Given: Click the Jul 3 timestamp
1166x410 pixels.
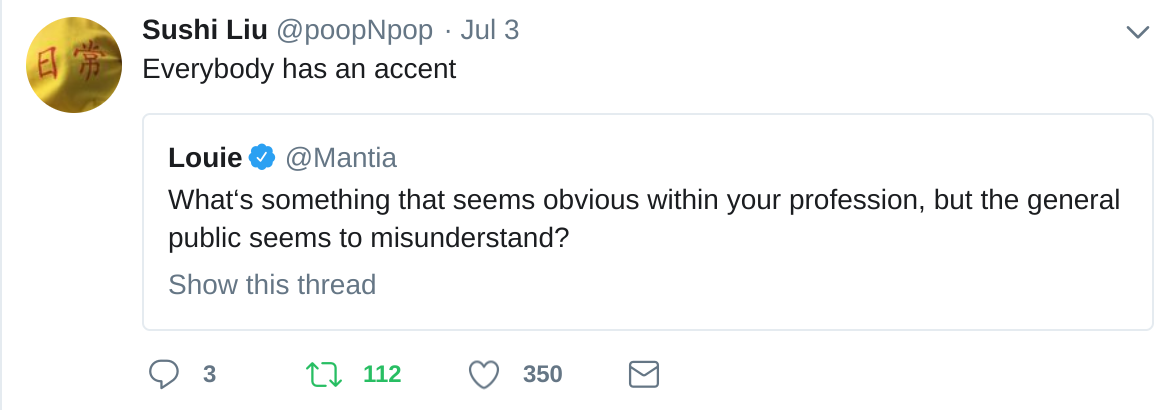Looking at the screenshot, I should [489, 31].
